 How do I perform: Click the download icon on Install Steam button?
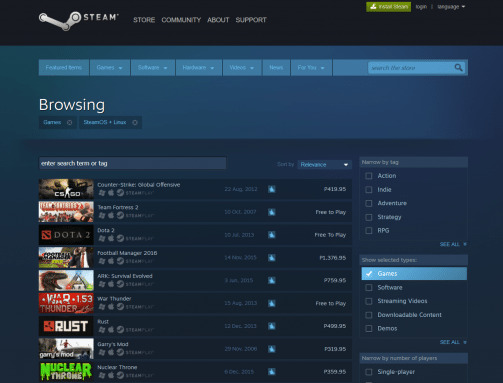pyautogui.click(x=373, y=6)
